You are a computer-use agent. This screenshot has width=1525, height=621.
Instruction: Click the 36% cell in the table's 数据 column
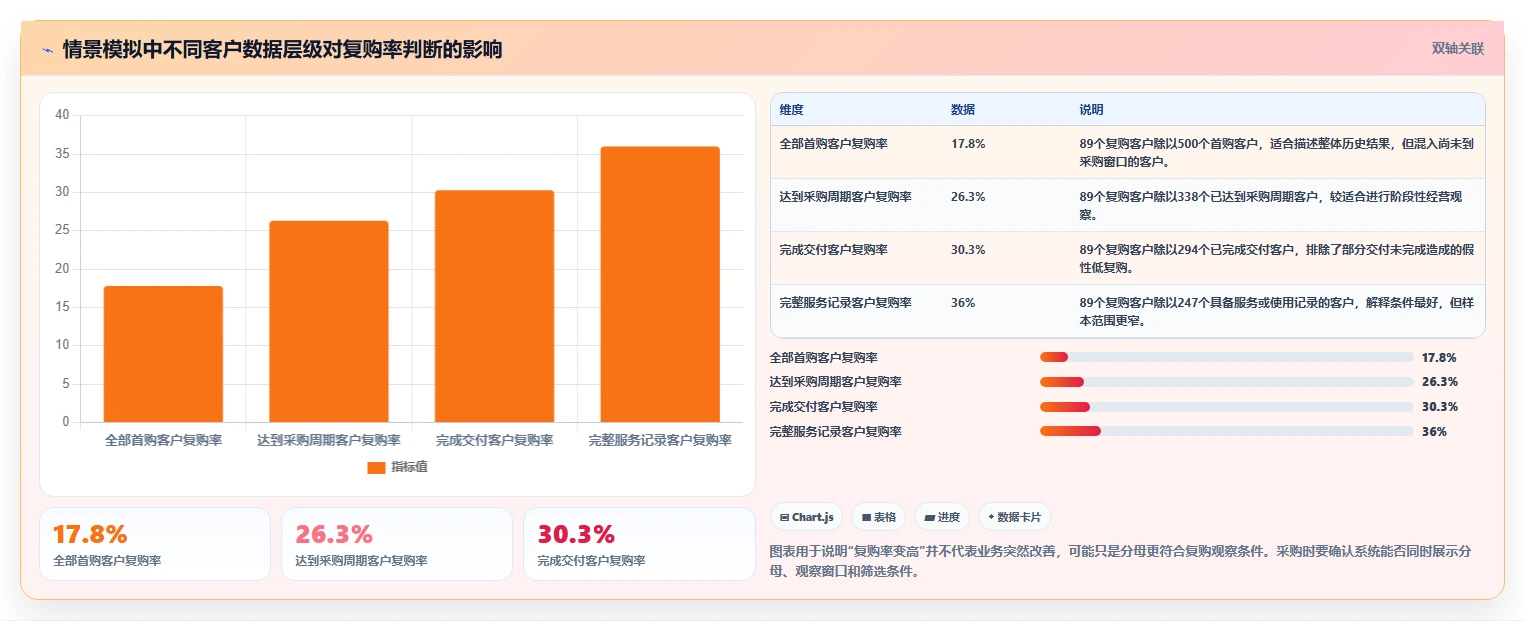(x=962, y=303)
